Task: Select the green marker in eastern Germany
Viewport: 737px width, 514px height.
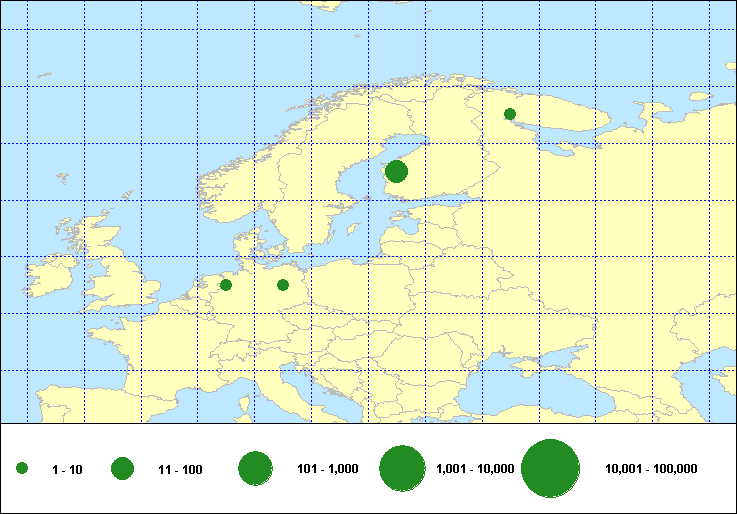Action: pyautogui.click(x=283, y=285)
